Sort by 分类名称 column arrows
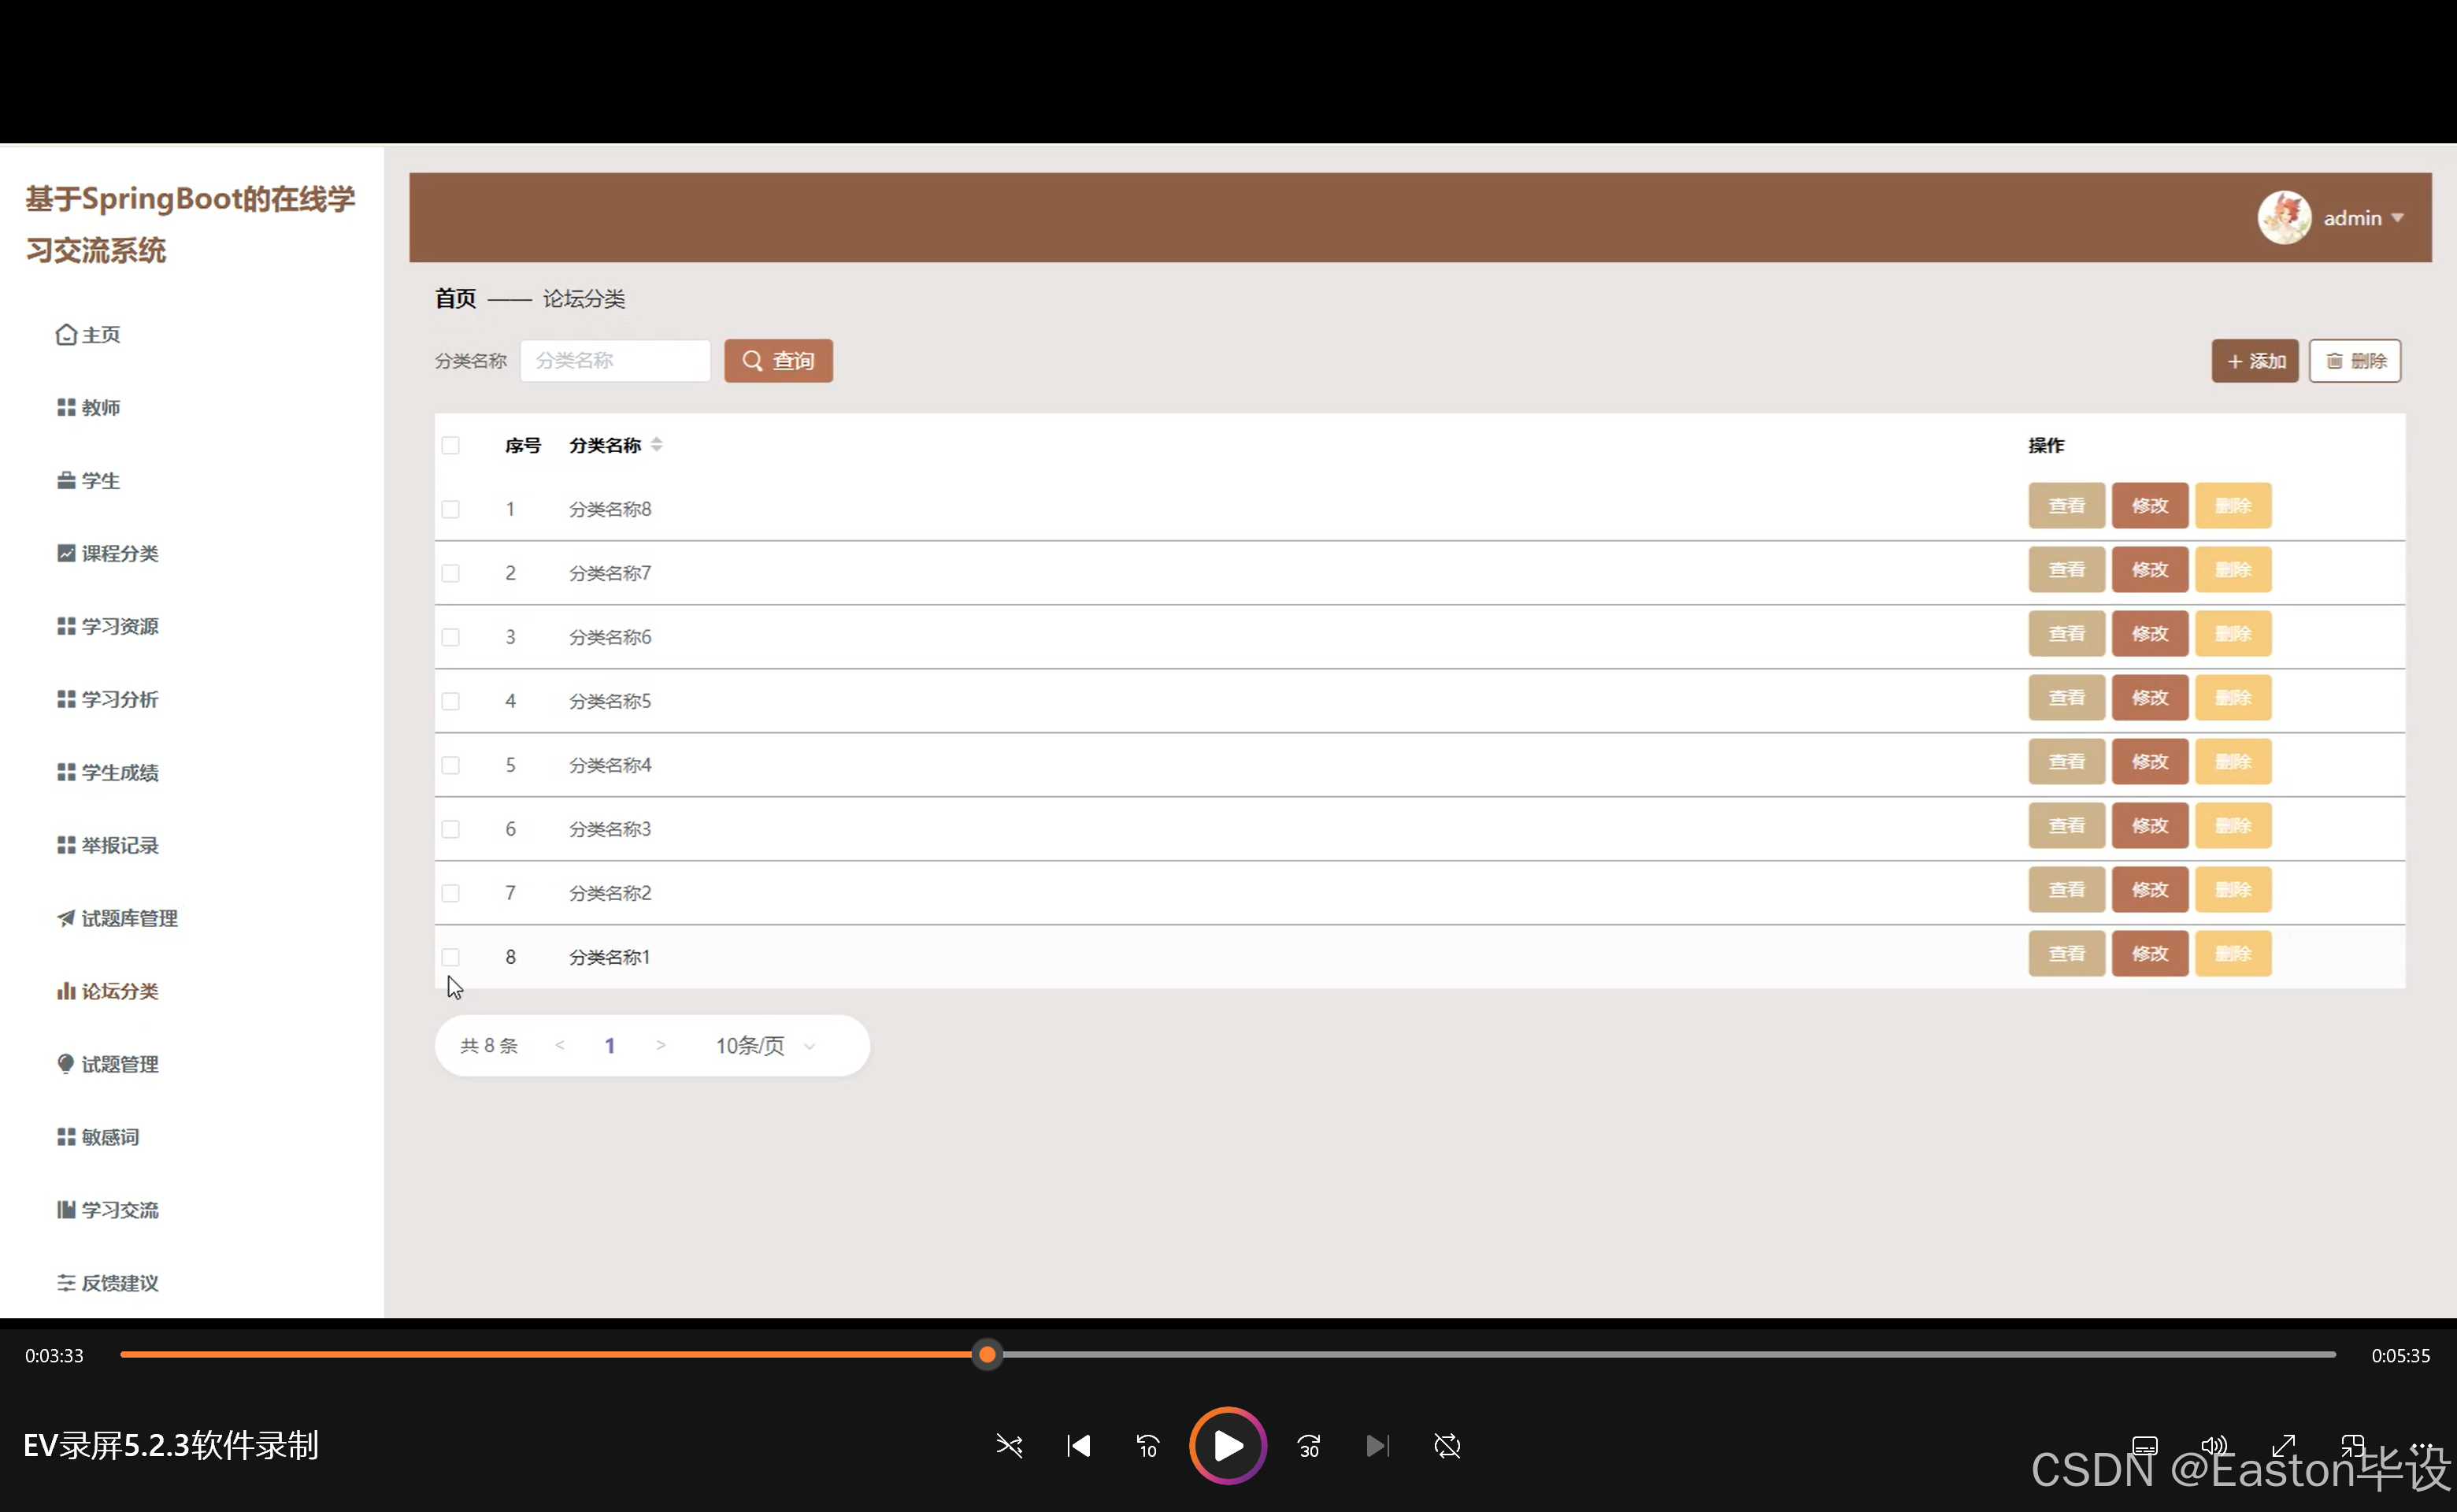This screenshot has width=2457, height=1512. coord(657,445)
